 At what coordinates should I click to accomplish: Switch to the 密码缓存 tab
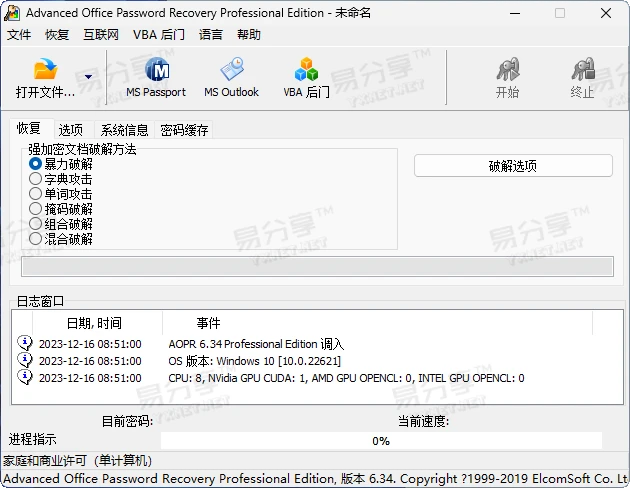tap(184, 130)
